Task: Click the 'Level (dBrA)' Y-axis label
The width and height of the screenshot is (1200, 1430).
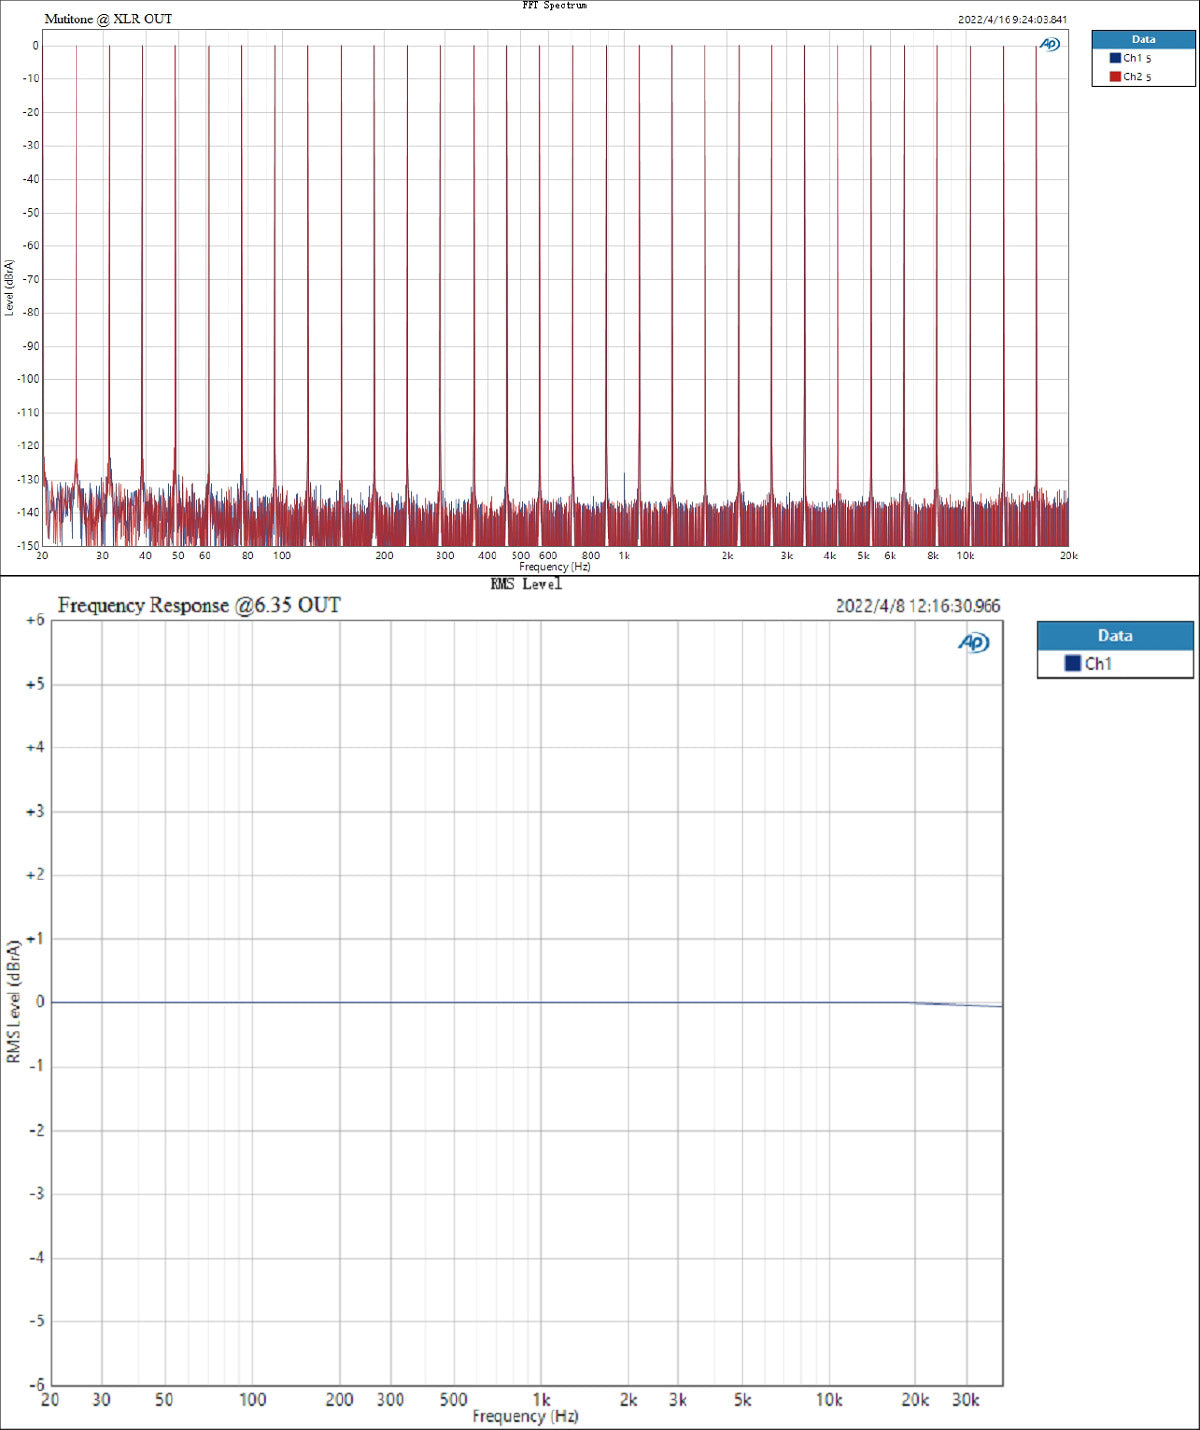Action: (9, 288)
